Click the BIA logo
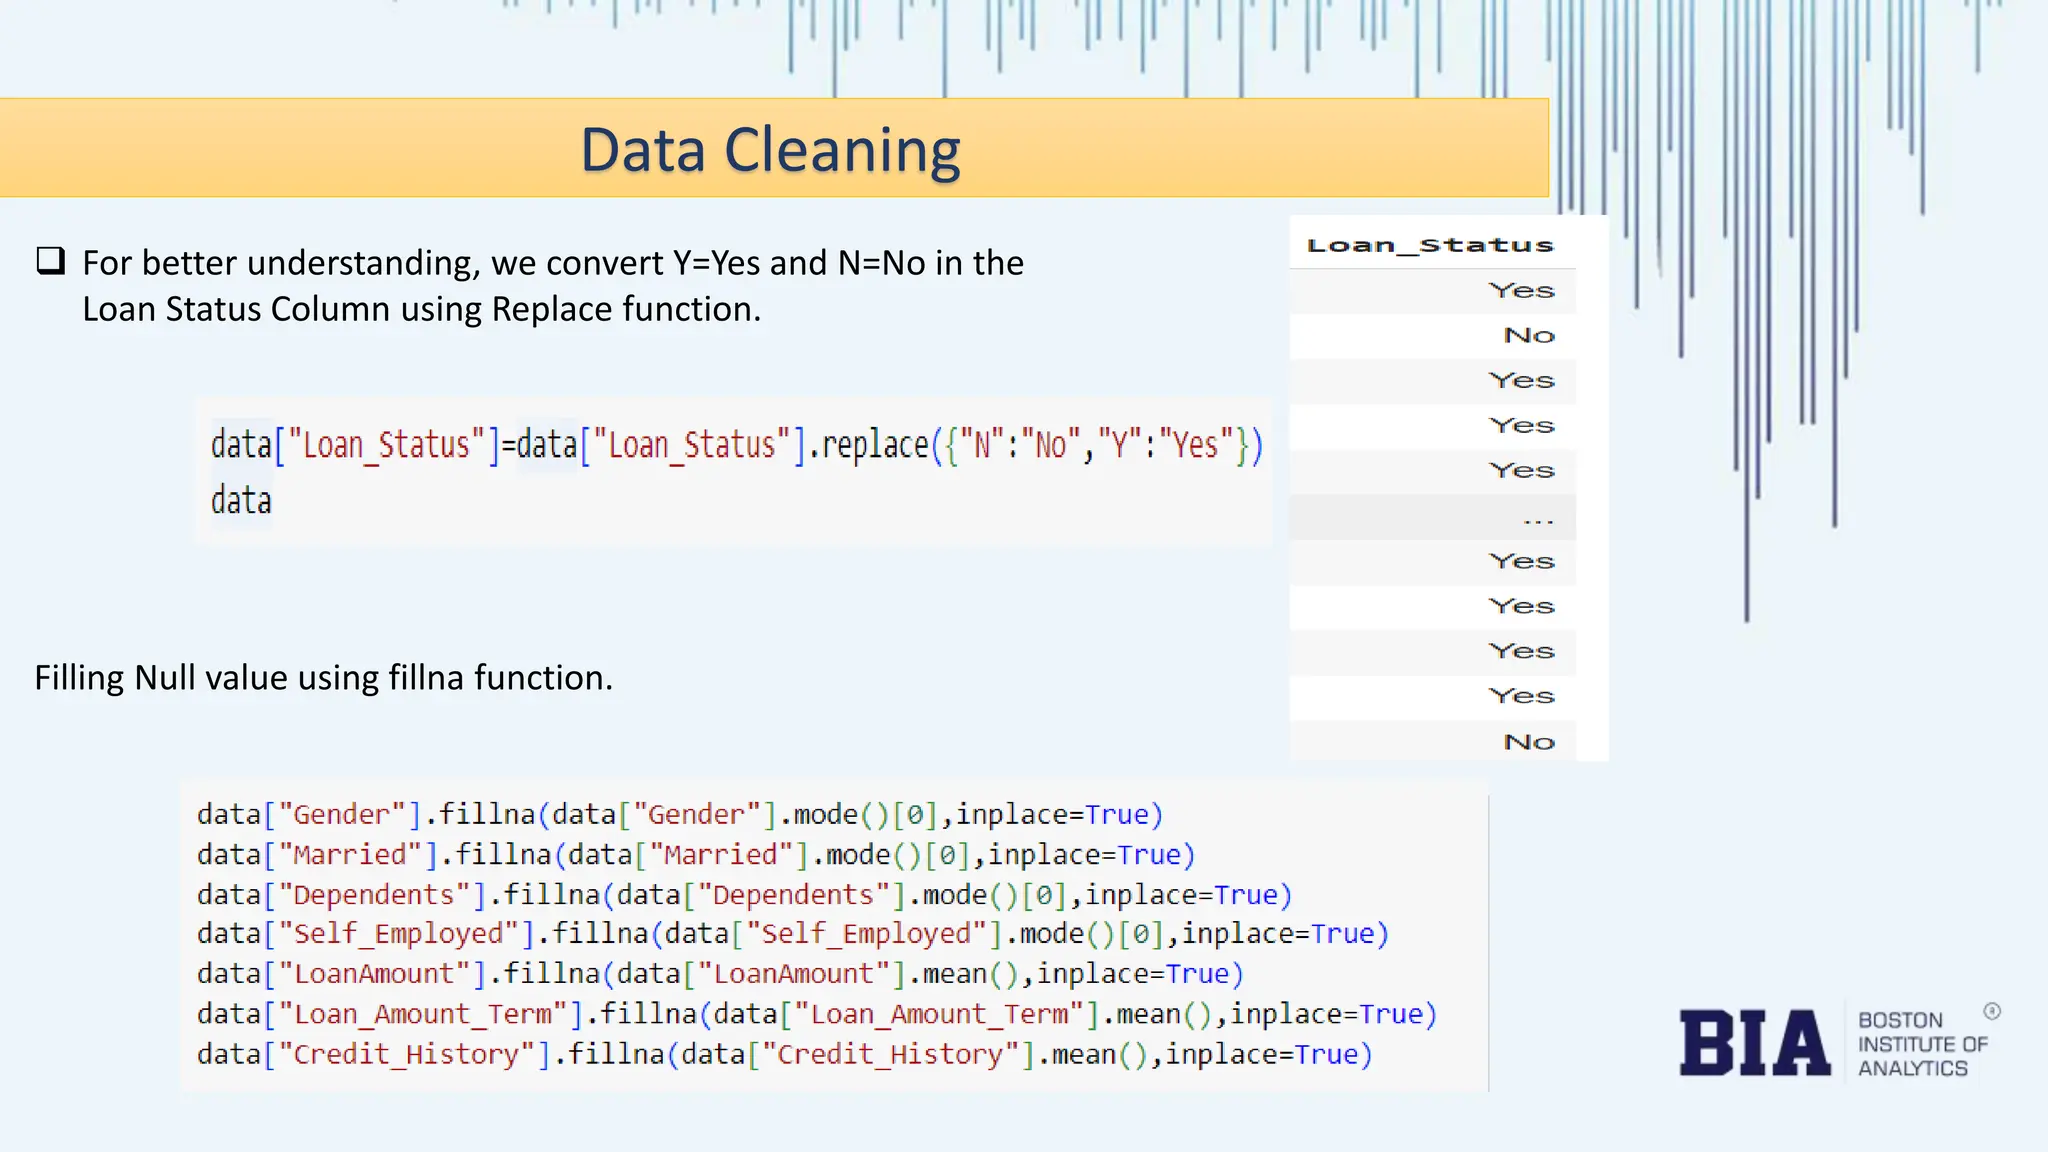Image resolution: width=2048 pixels, height=1152 pixels. click(x=1754, y=1043)
